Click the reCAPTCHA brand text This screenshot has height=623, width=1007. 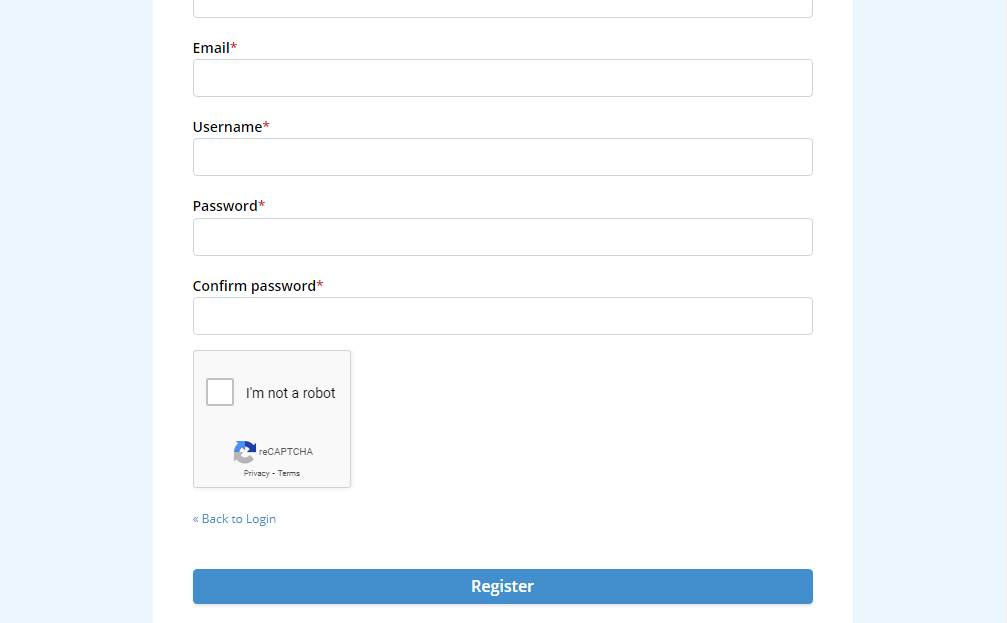pos(286,452)
